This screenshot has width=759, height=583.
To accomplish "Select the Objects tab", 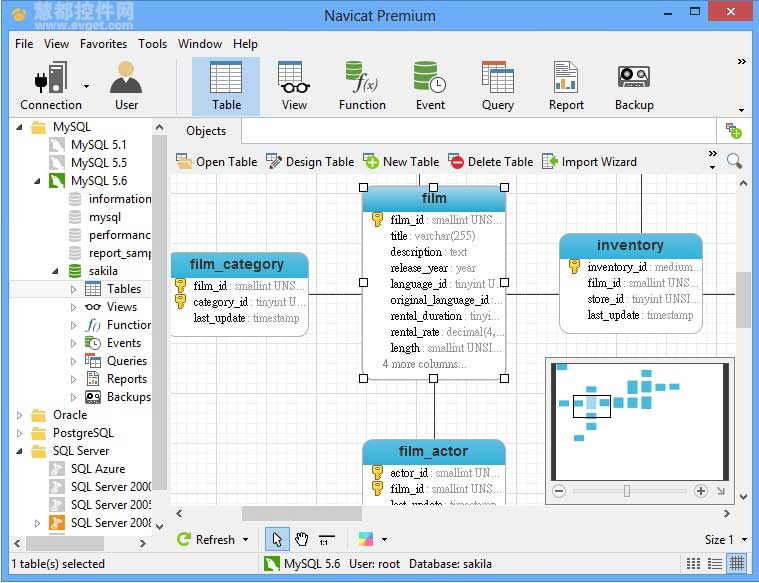I will [x=206, y=131].
